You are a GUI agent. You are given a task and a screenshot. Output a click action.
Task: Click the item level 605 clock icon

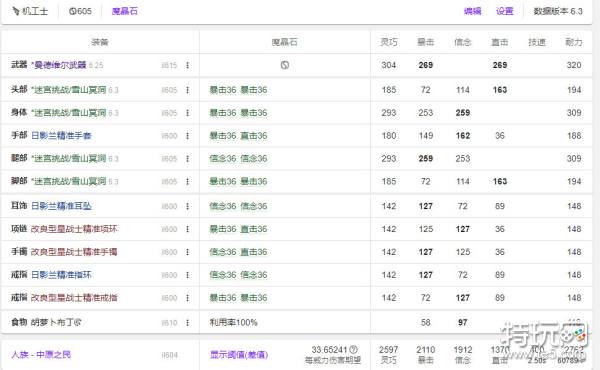coord(72,11)
